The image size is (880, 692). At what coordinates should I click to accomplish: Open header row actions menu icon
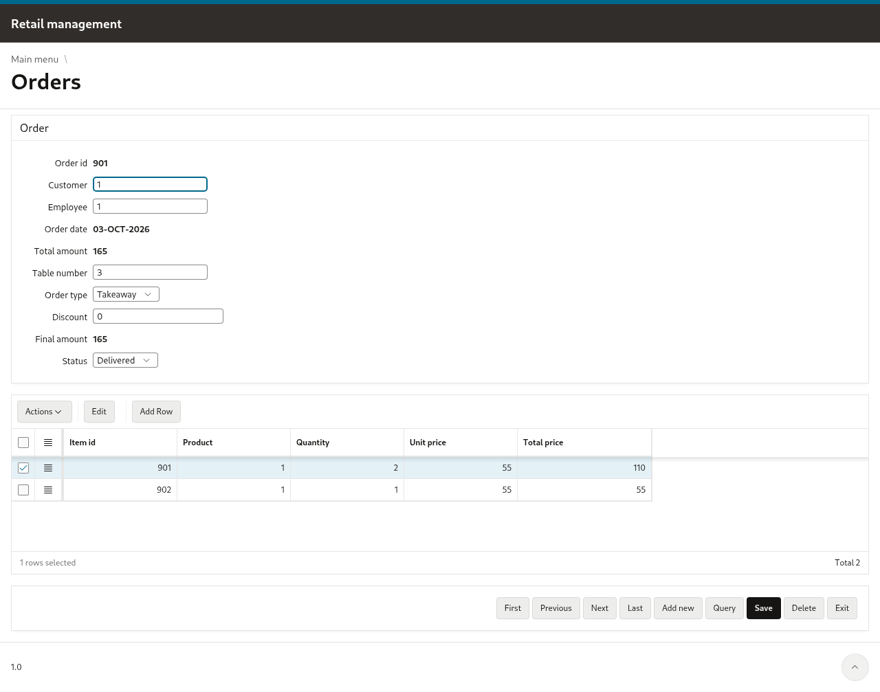48,443
